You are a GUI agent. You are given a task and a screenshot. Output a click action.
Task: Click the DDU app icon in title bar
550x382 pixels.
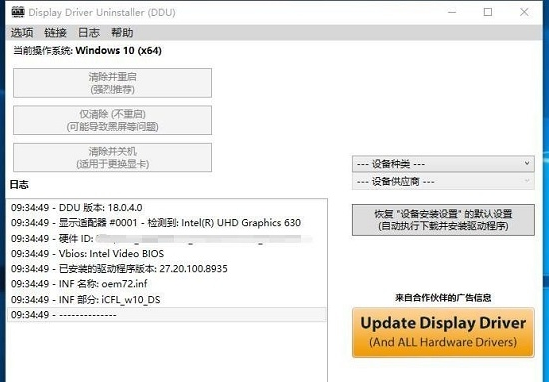pyautogui.click(x=18, y=12)
